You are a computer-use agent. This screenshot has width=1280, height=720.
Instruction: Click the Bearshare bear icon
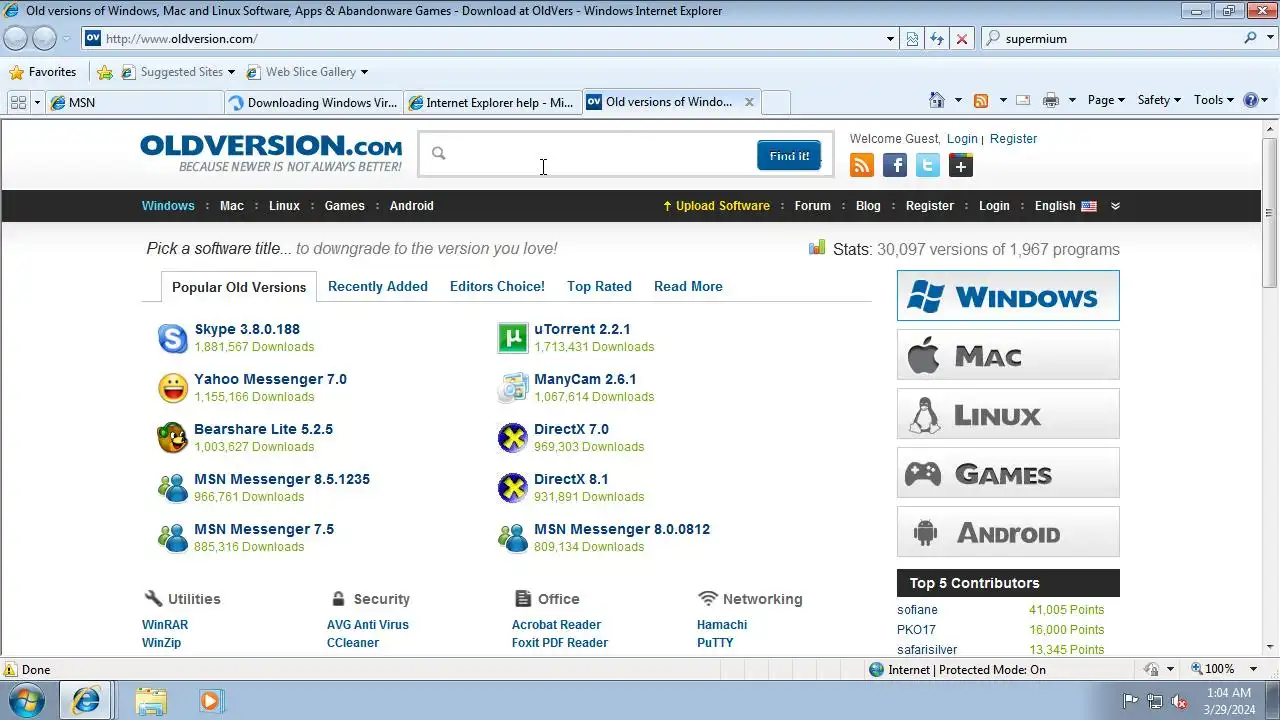pos(173,438)
